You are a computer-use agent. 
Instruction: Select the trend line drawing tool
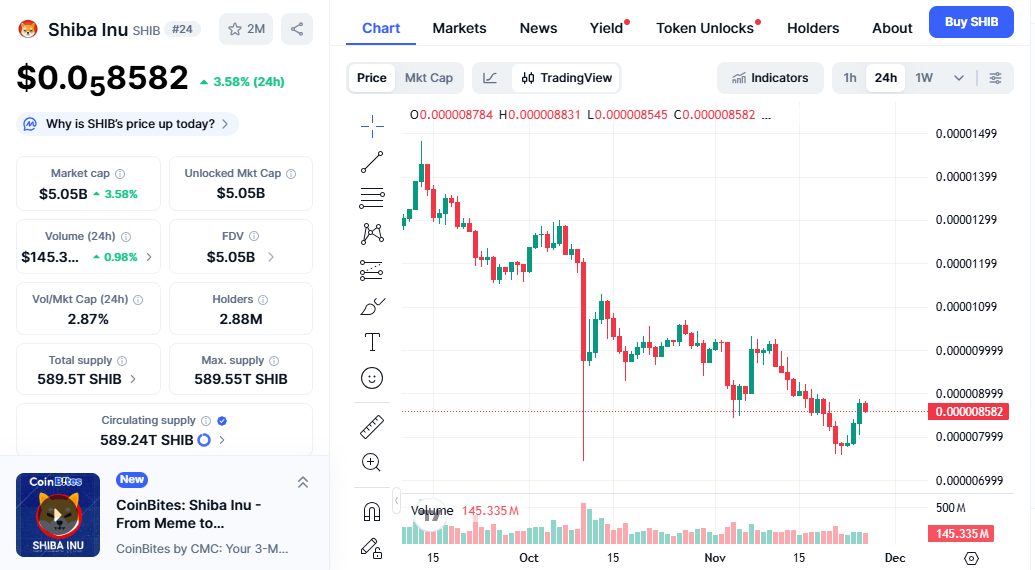(x=372, y=162)
